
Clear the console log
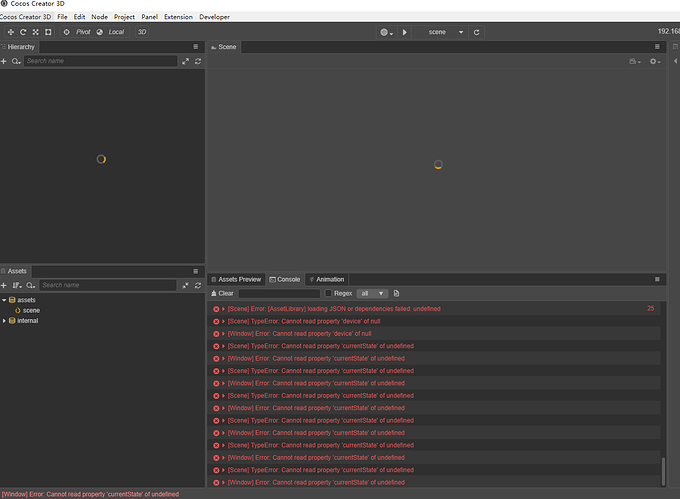point(222,294)
